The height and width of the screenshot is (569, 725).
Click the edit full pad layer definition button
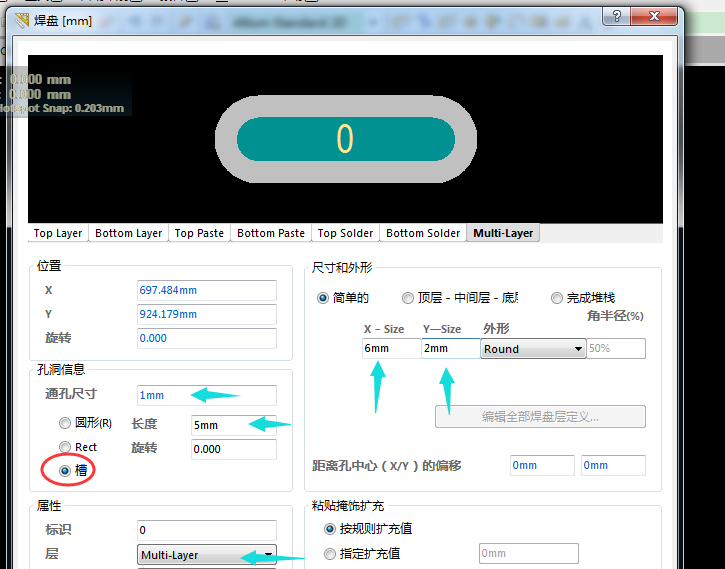coord(540,417)
